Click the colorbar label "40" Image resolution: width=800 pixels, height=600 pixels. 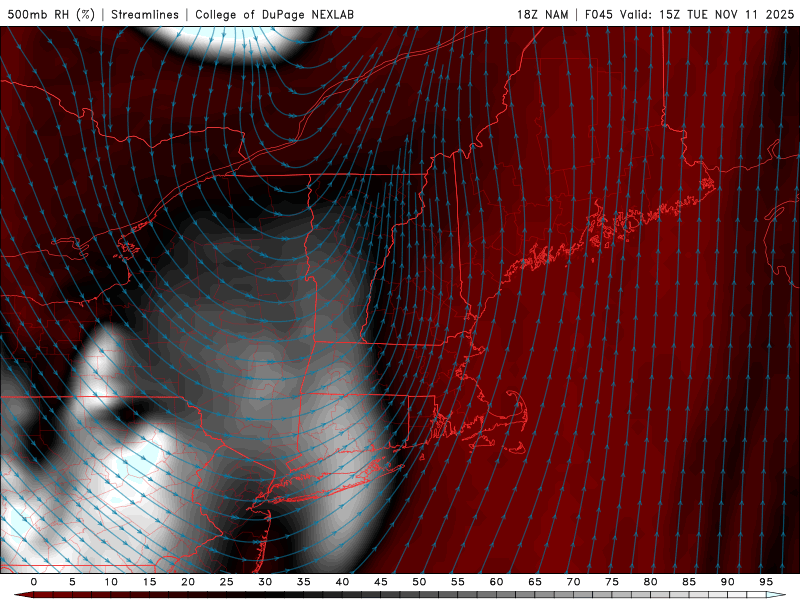pyautogui.click(x=342, y=582)
